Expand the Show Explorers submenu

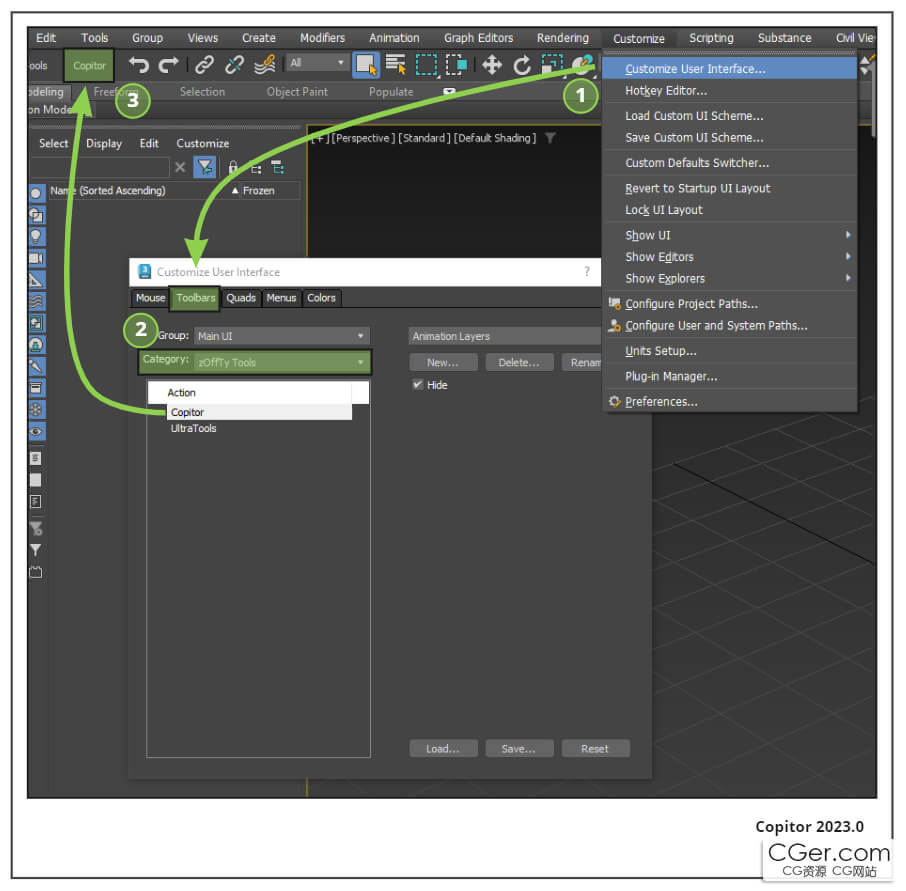tap(729, 279)
